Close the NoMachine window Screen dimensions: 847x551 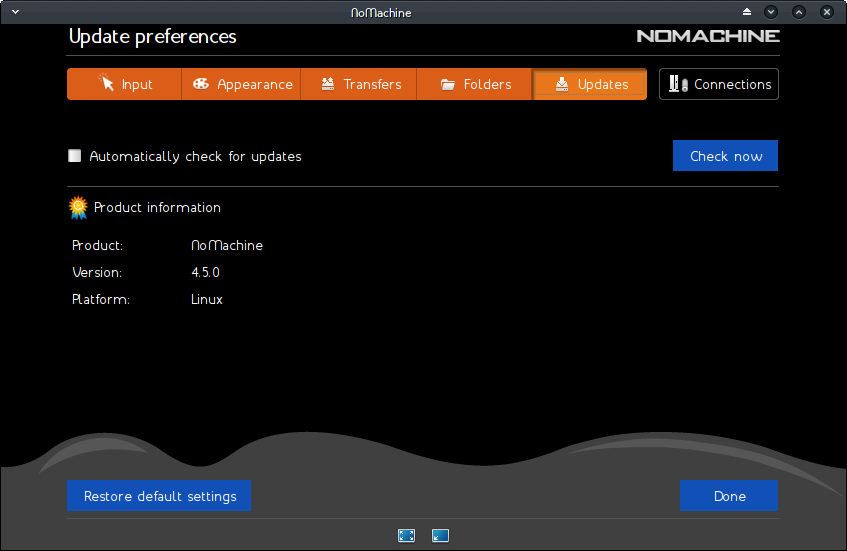[826, 12]
